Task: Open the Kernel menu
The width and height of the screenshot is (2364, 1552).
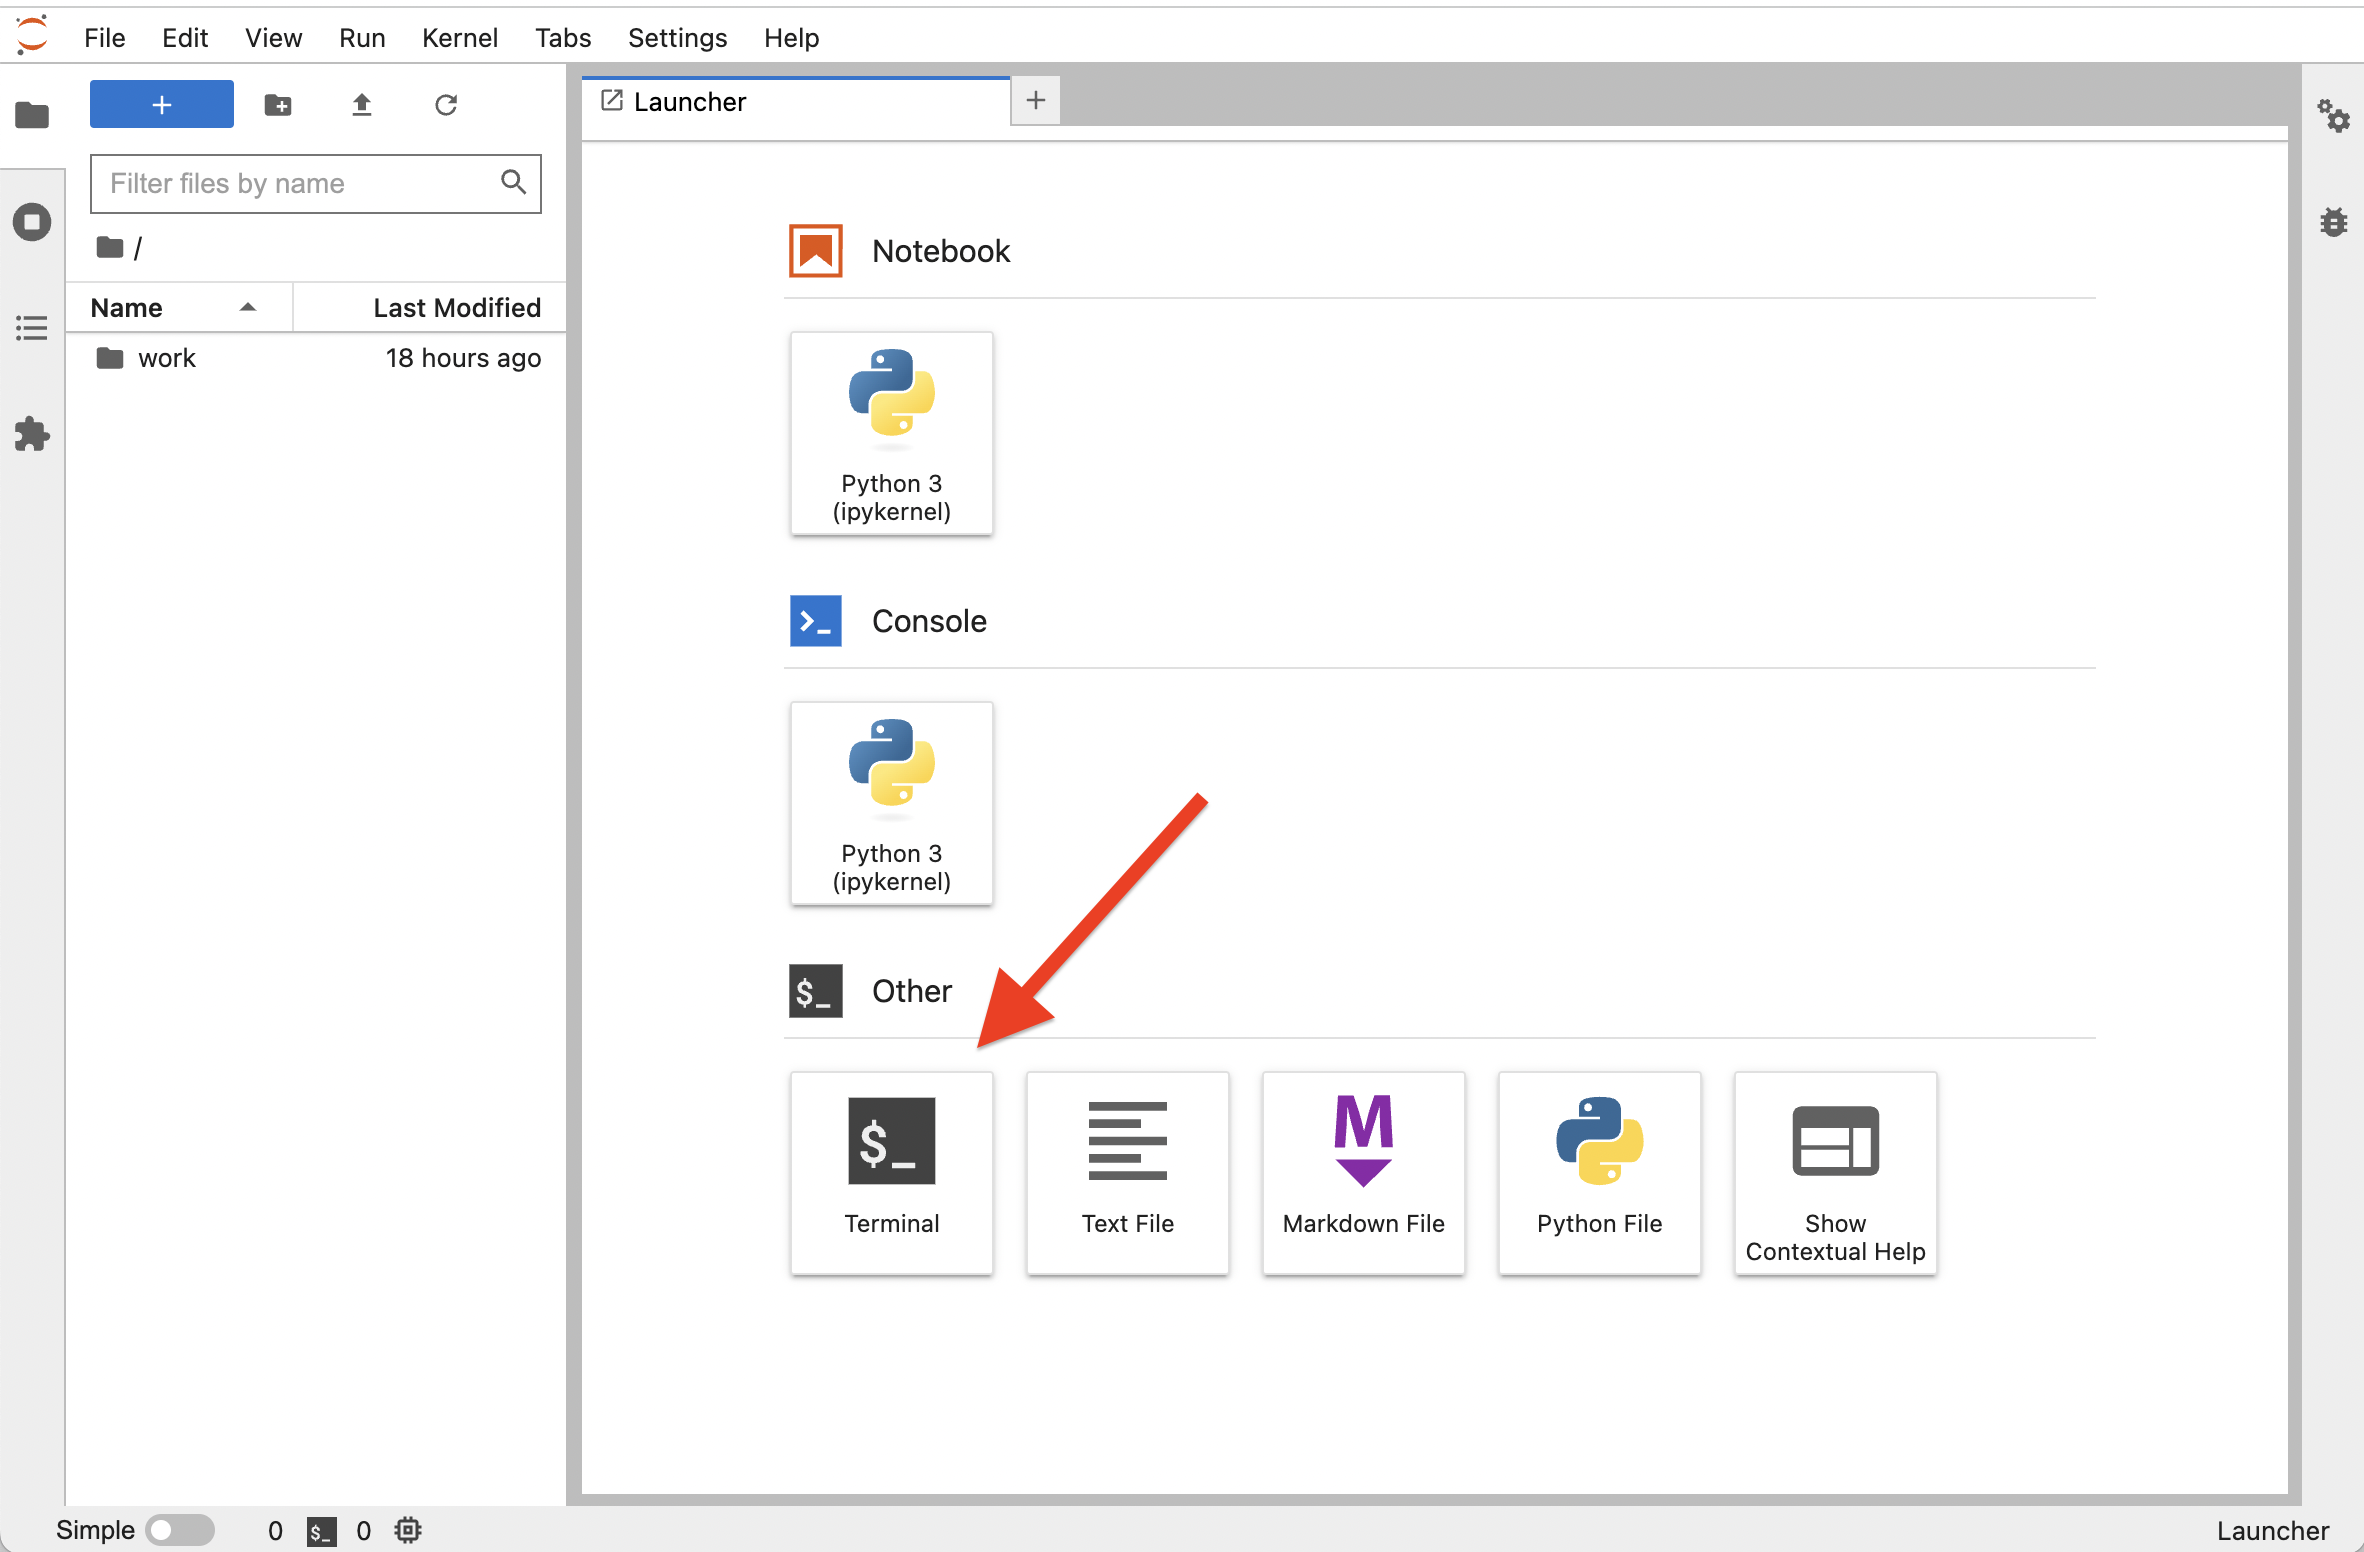Action: 459,36
